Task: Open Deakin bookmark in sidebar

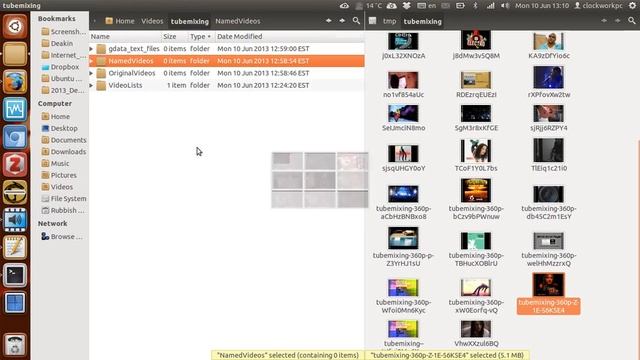Action: pos(58,43)
